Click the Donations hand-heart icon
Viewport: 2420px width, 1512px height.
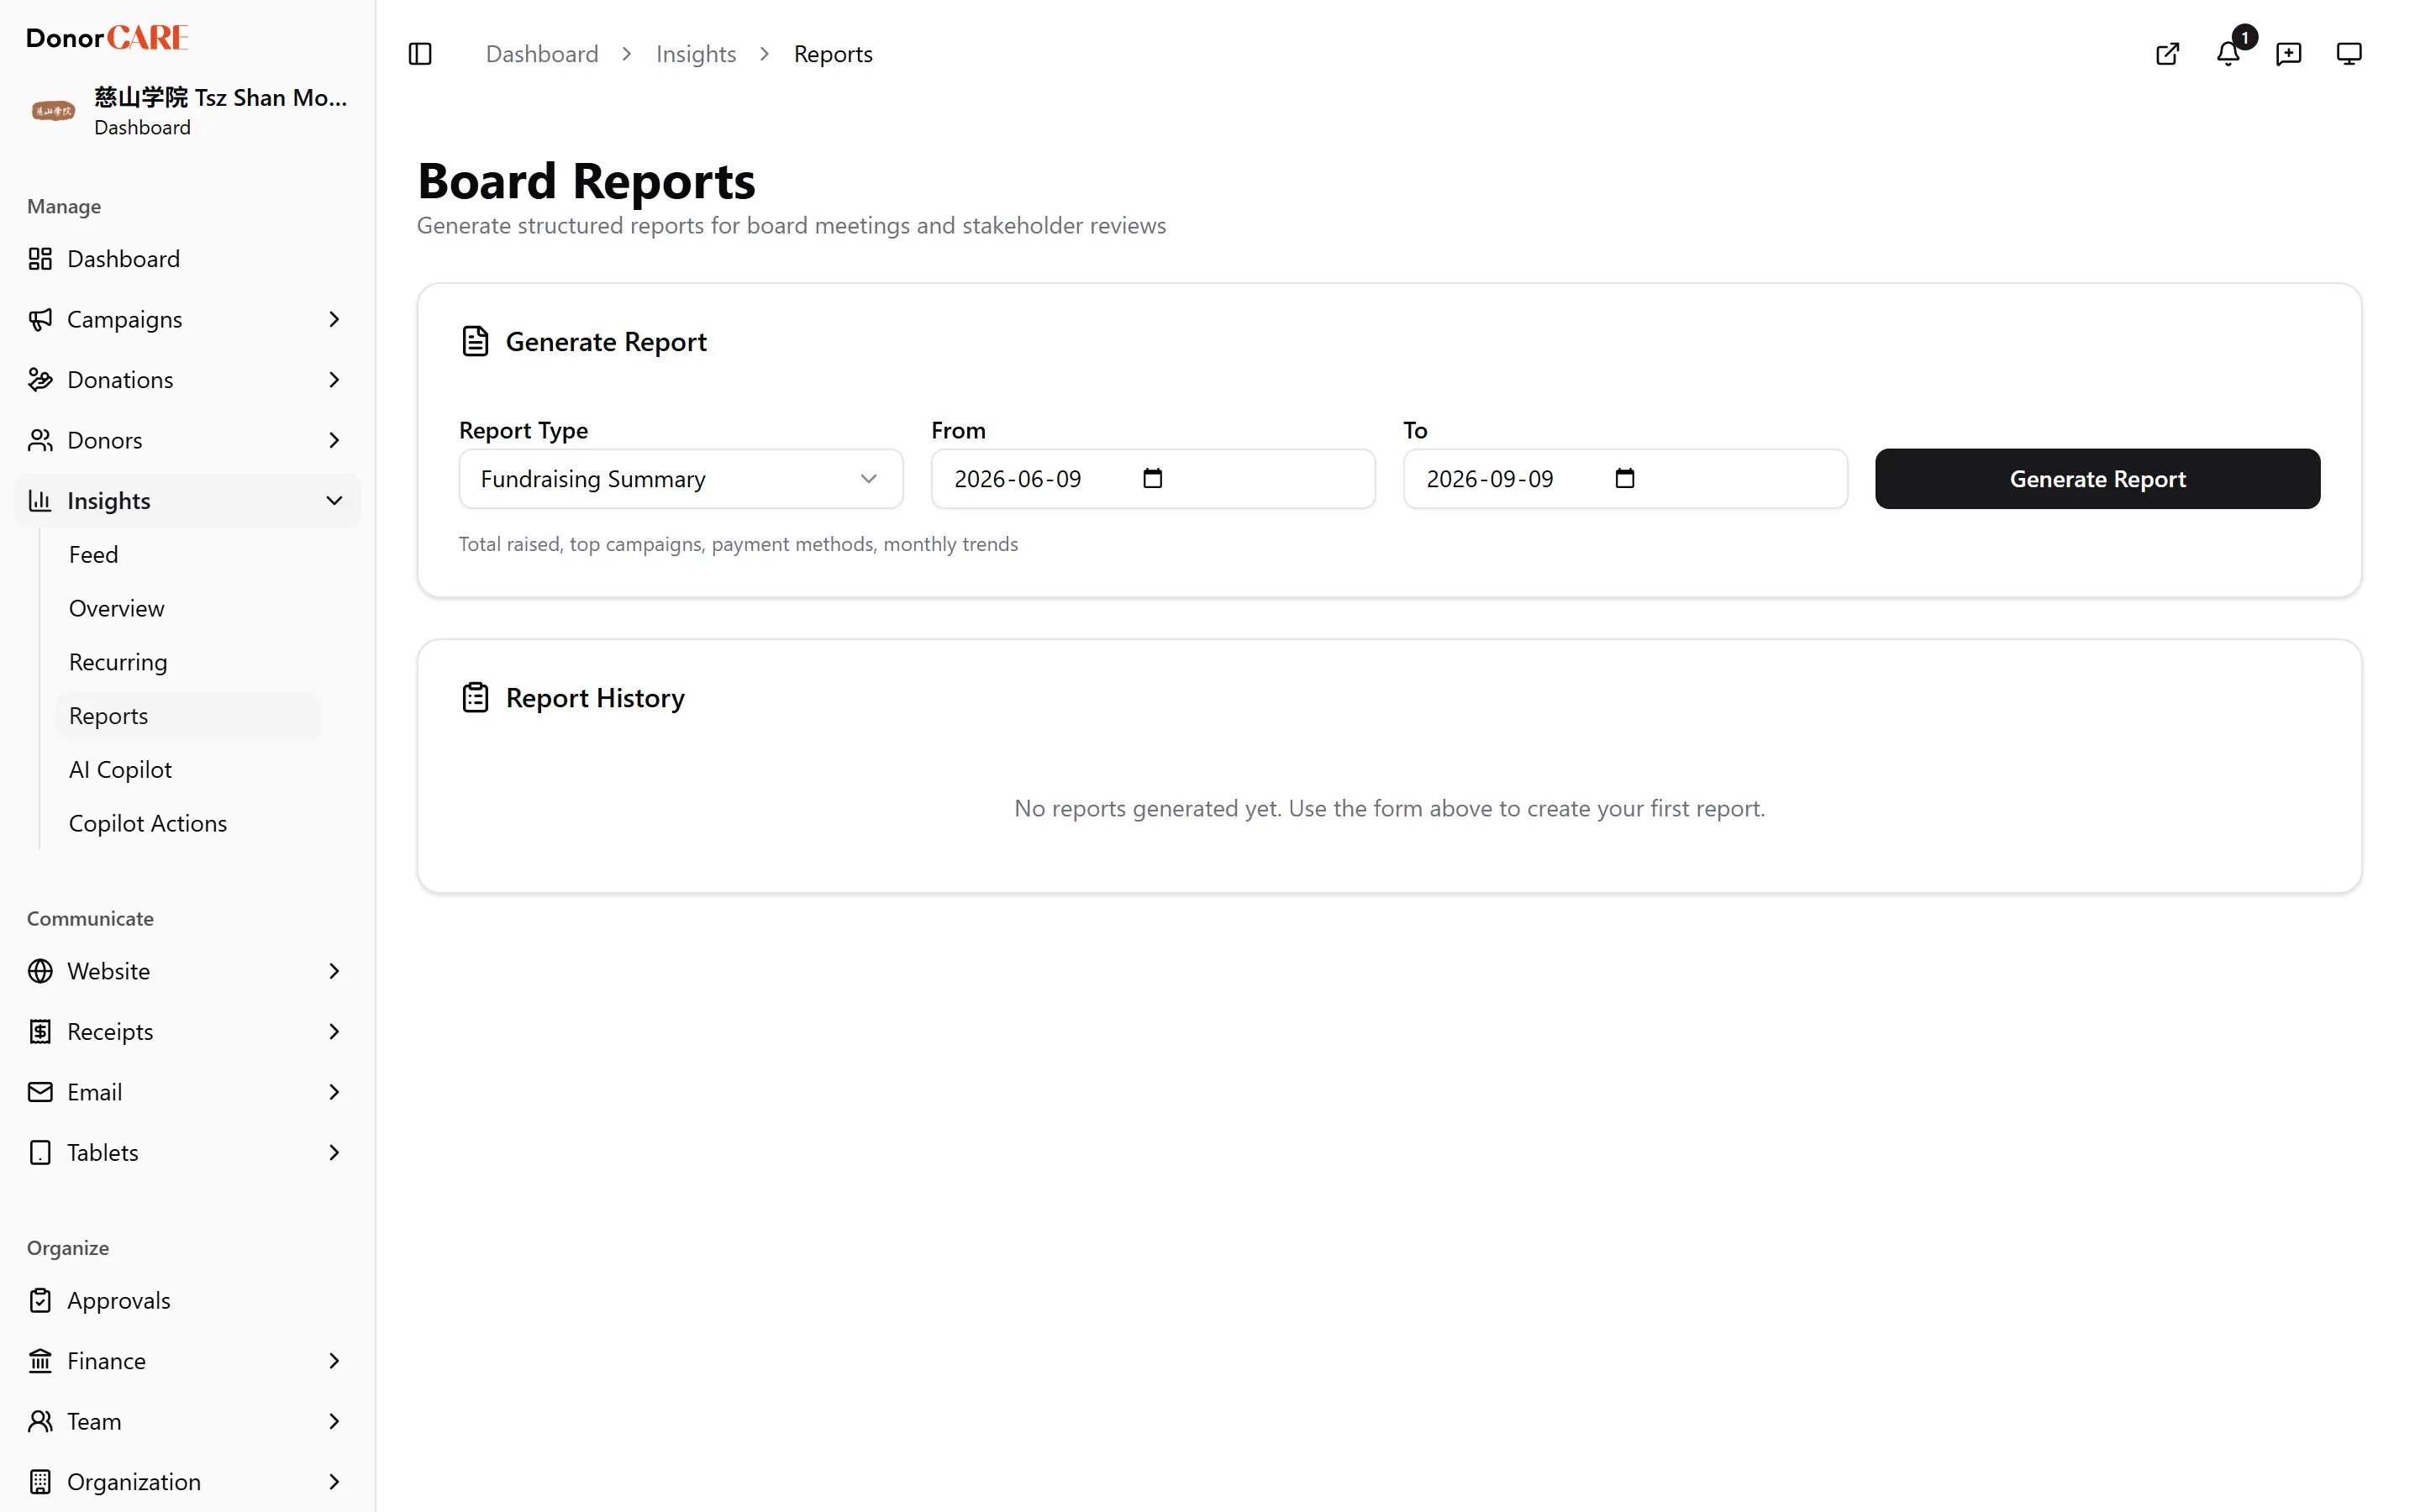40,380
